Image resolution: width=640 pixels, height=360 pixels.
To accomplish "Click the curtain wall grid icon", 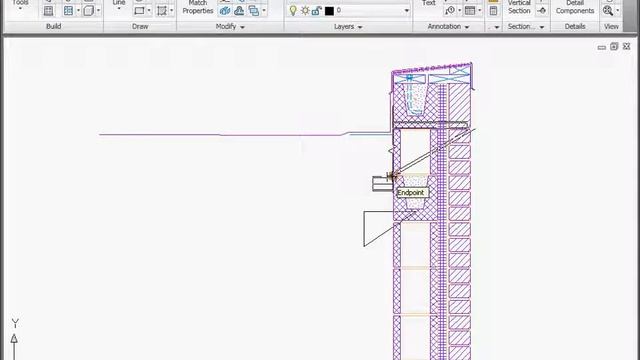I will [x=49, y=11].
